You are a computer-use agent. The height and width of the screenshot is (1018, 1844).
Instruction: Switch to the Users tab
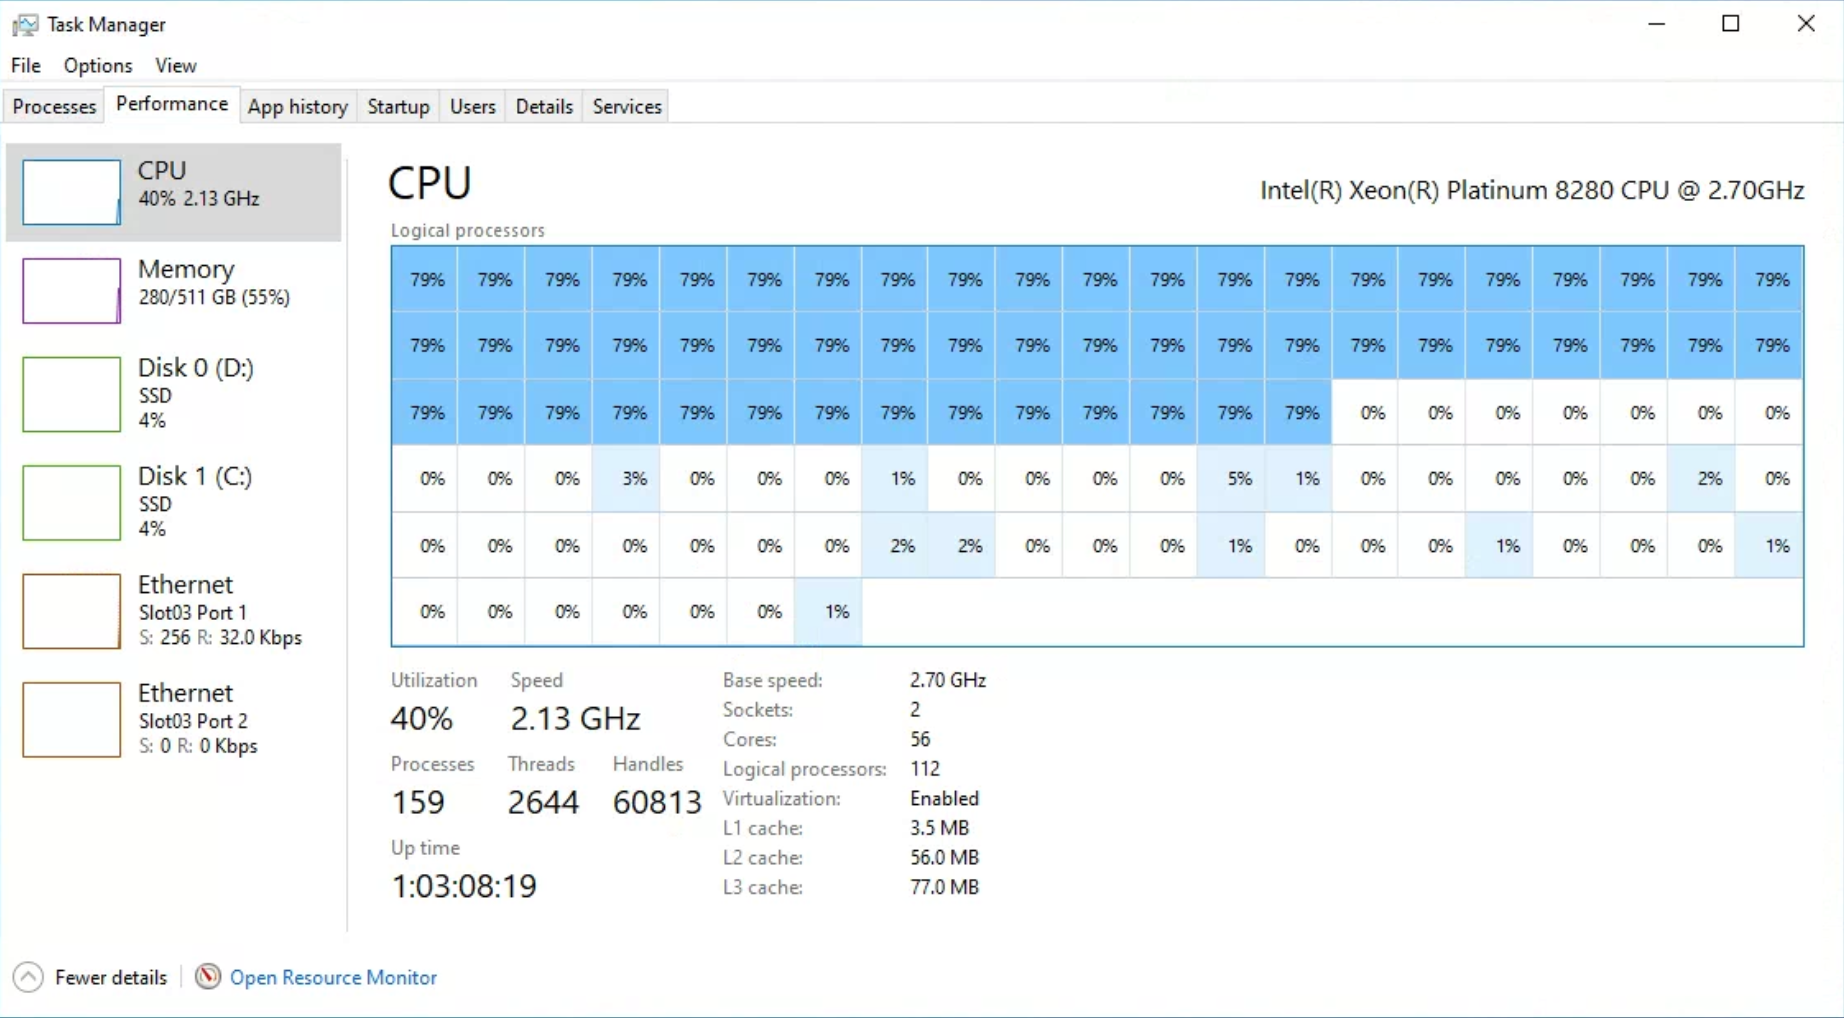(x=473, y=107)
